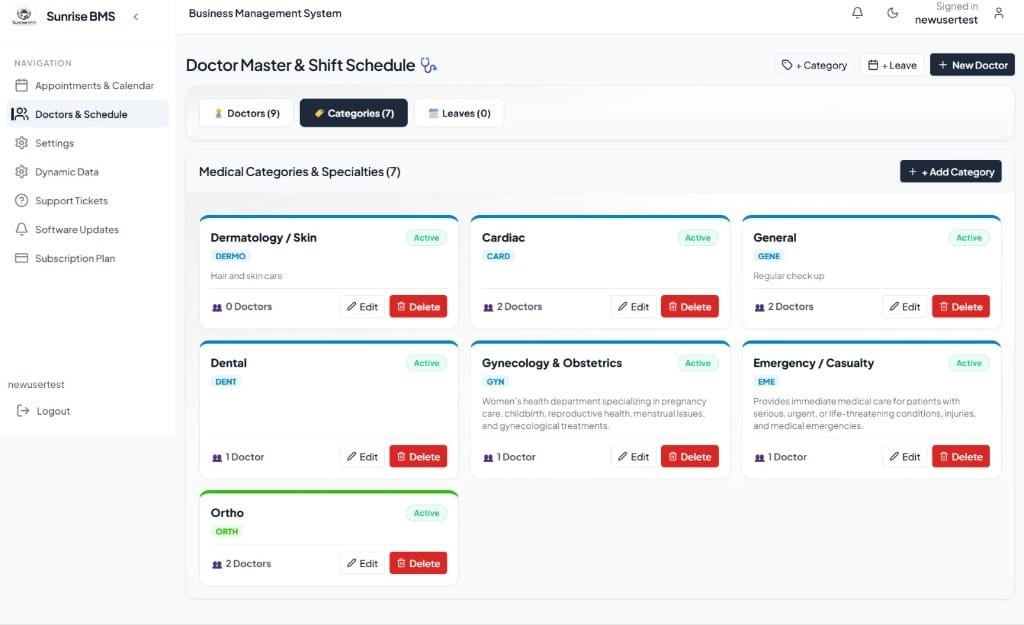Delete the General category

click(961, 307)
